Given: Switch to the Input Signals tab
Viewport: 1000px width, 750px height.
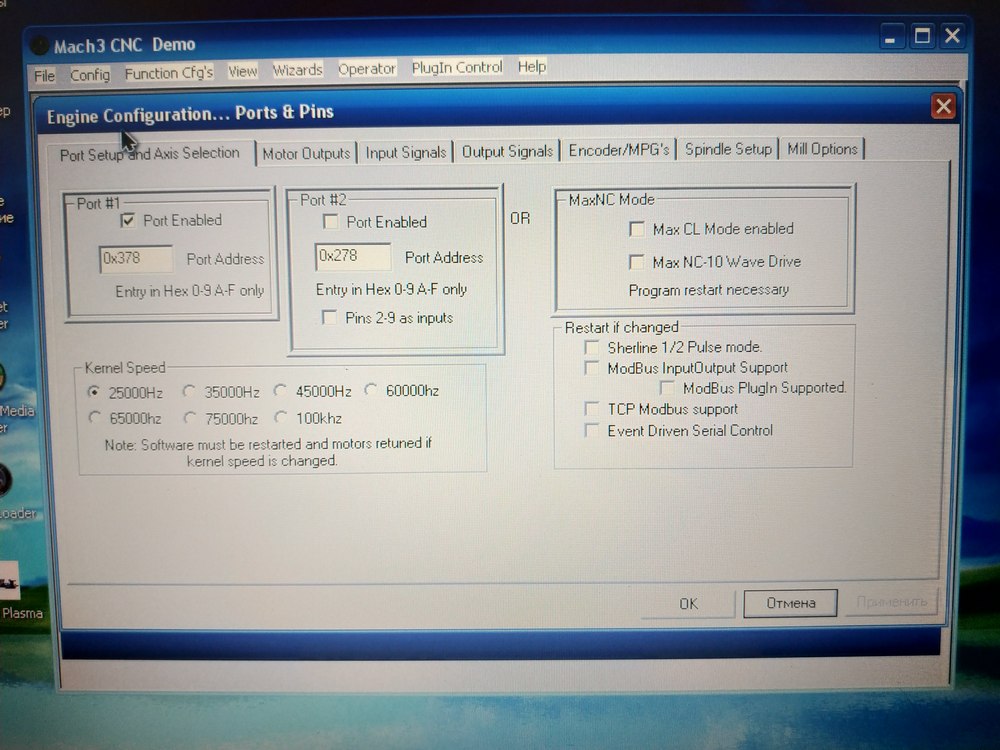Looking at the screenshot, I should pyautogui.click(x=406, y=152).
